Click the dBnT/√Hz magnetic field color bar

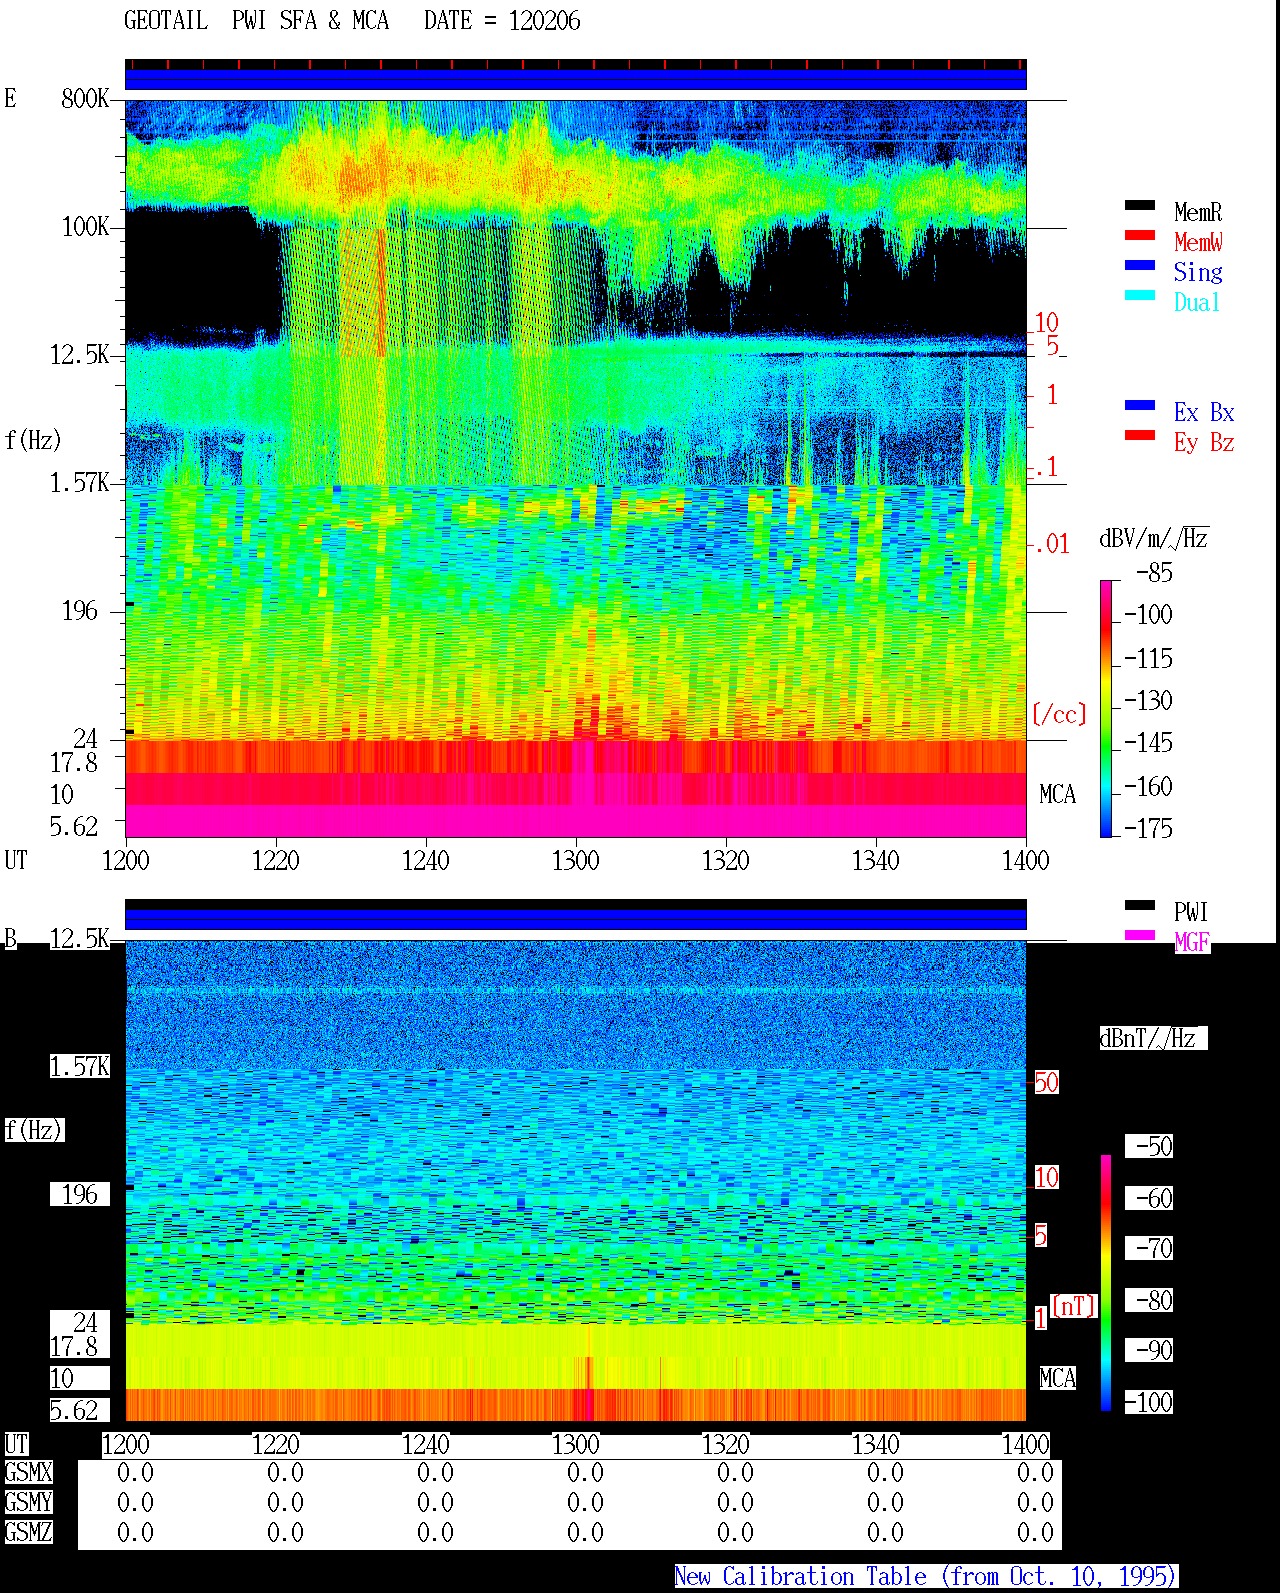pos(1106,1283)
